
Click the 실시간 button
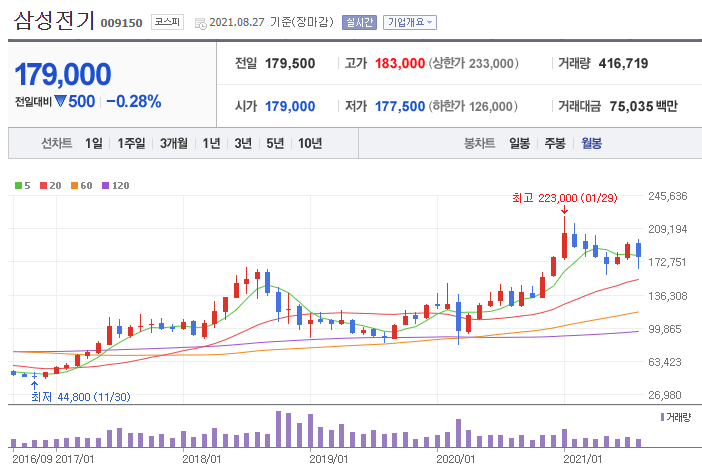point(359,22)
